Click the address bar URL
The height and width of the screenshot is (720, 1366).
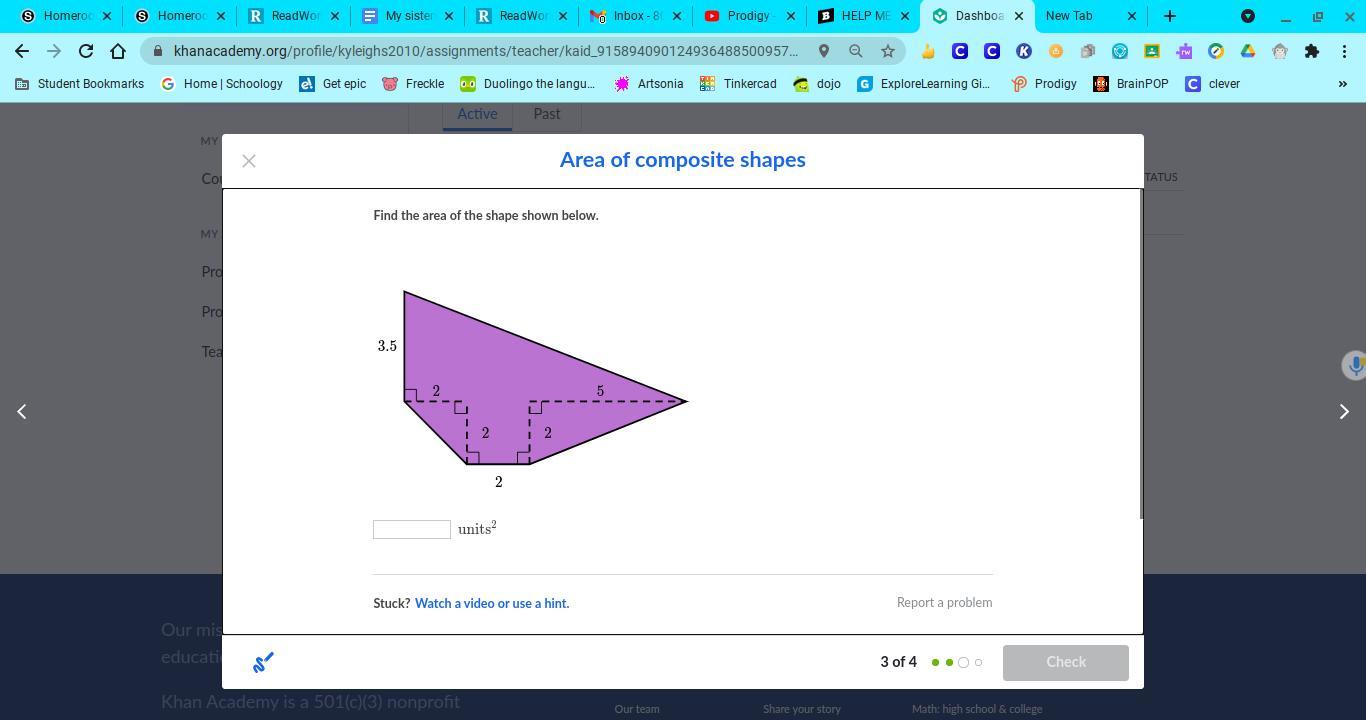pos(486,51)
